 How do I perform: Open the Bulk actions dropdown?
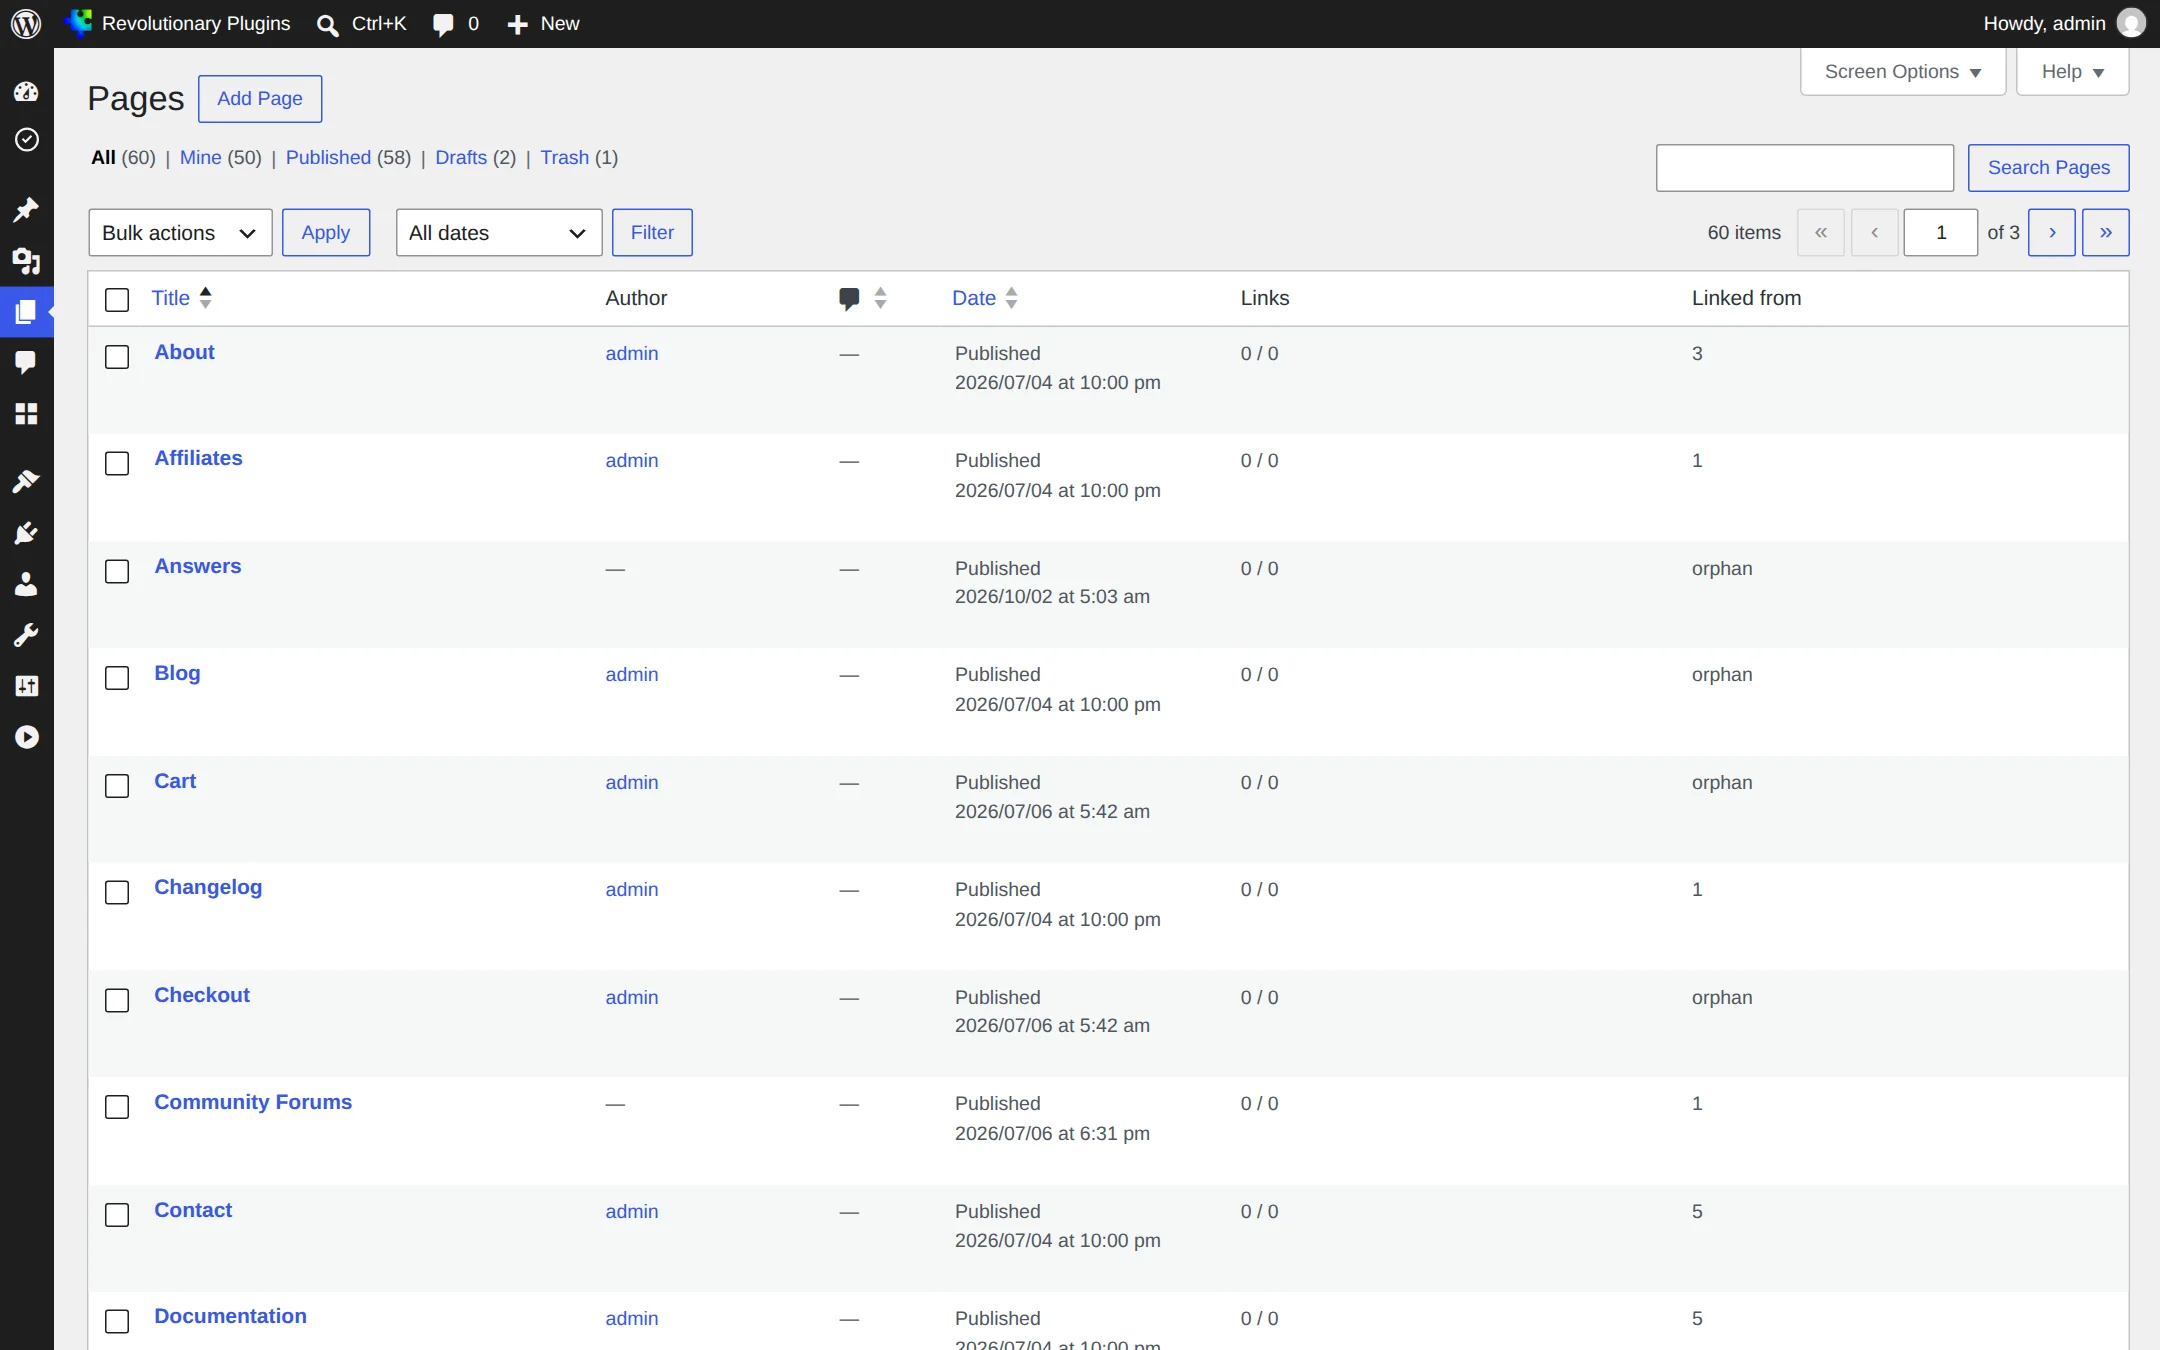[x=180, y=233]
